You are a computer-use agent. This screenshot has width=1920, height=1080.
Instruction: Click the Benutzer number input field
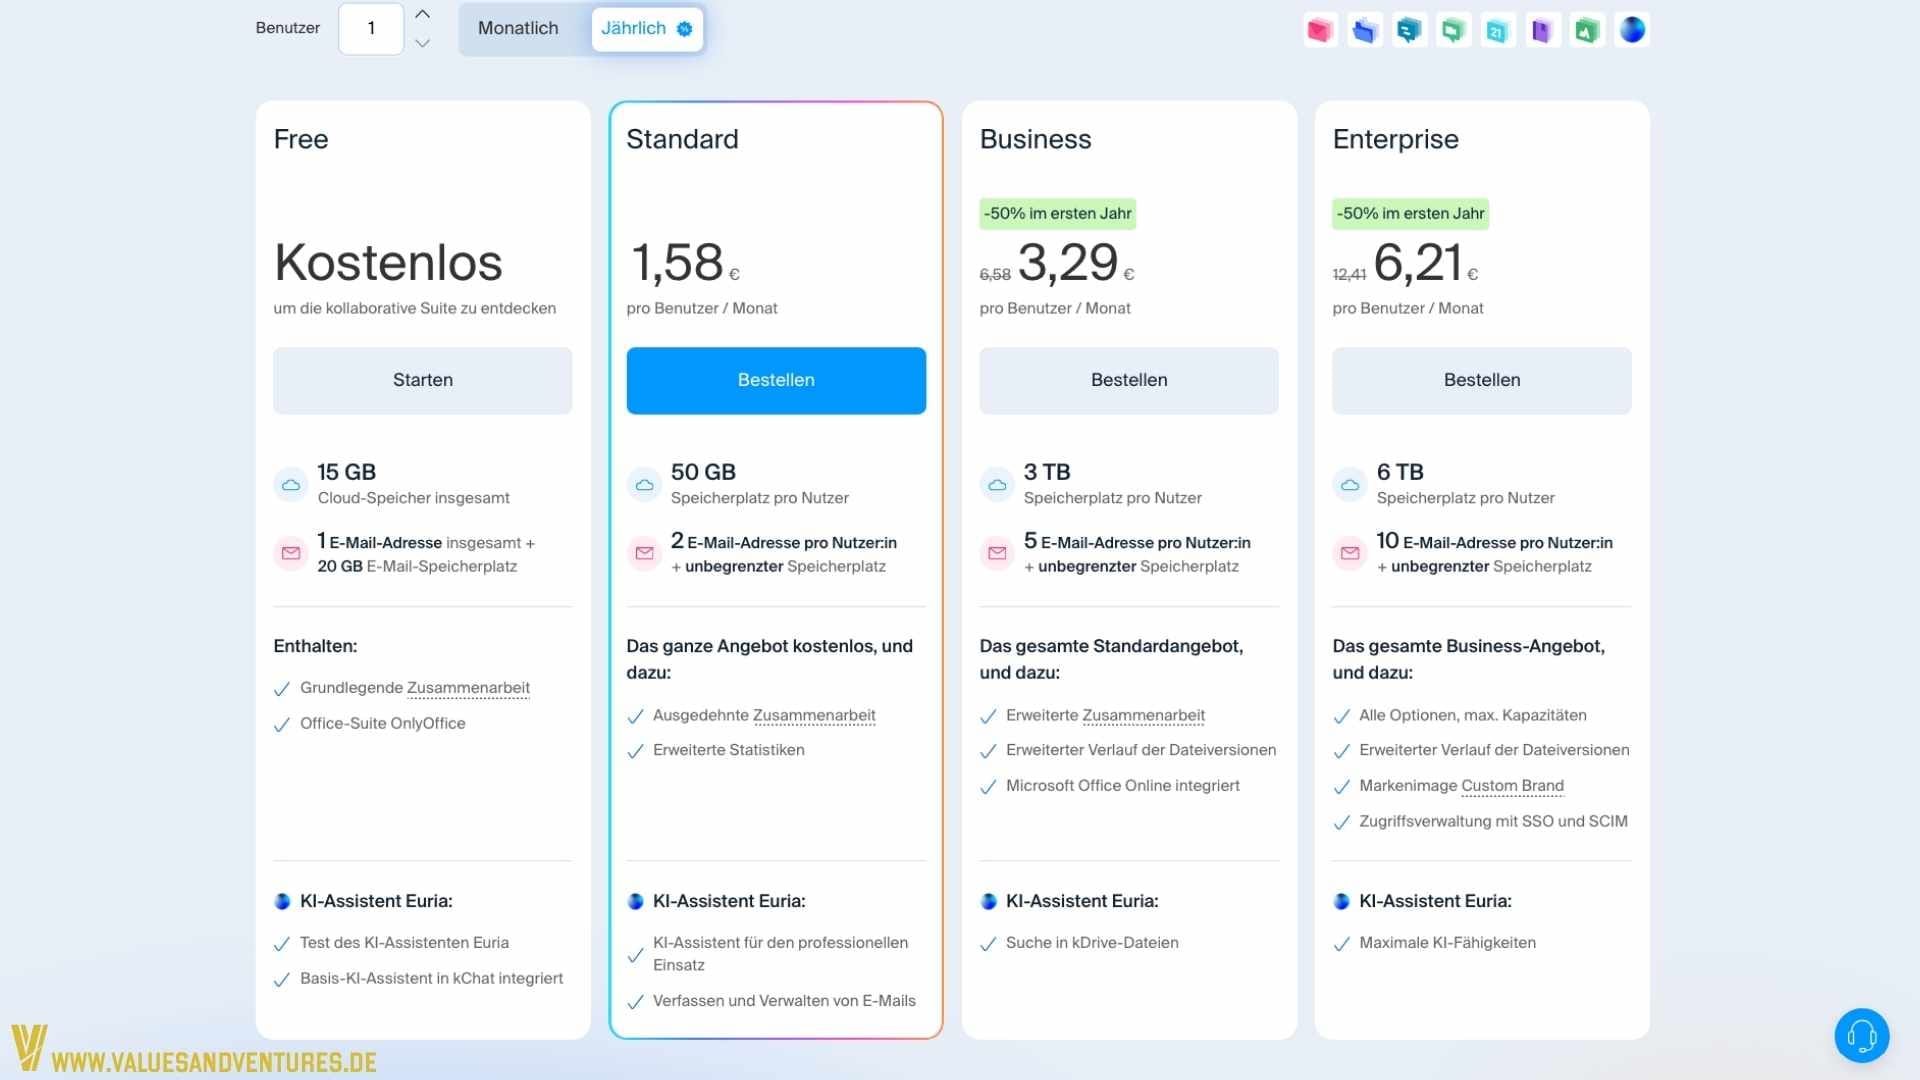click(371, 29)
